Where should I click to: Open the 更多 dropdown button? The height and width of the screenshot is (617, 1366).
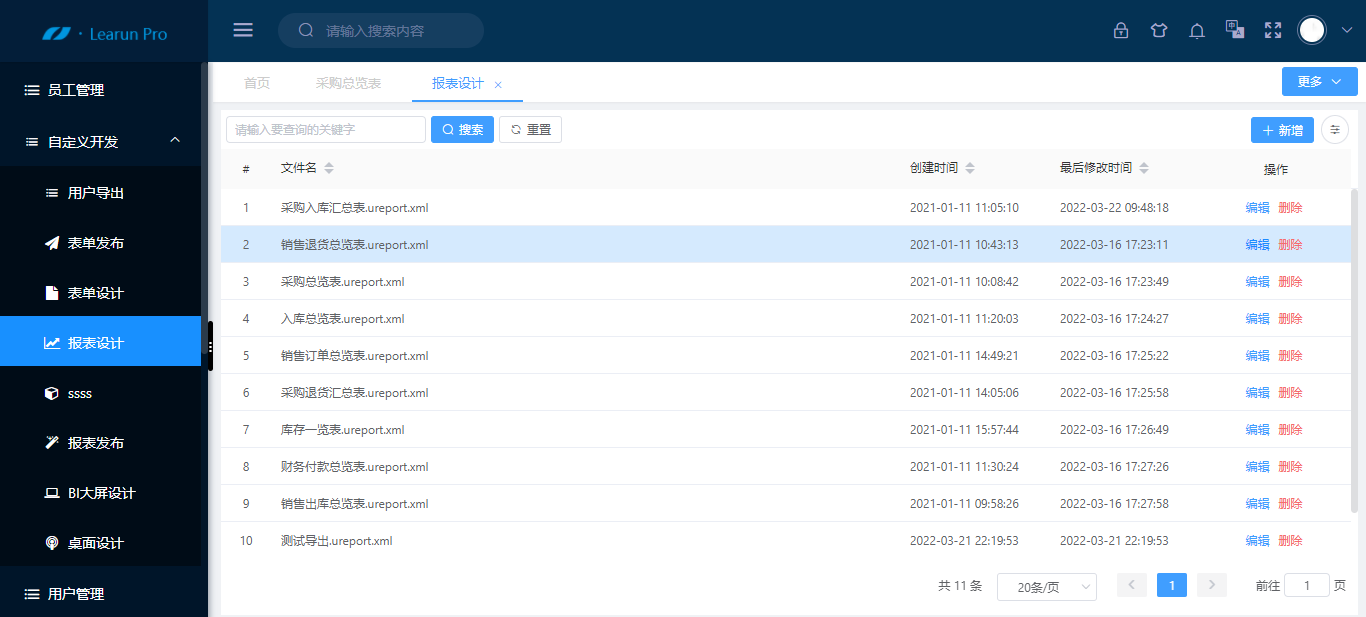pyautogui.click(x=1320, y=82)
